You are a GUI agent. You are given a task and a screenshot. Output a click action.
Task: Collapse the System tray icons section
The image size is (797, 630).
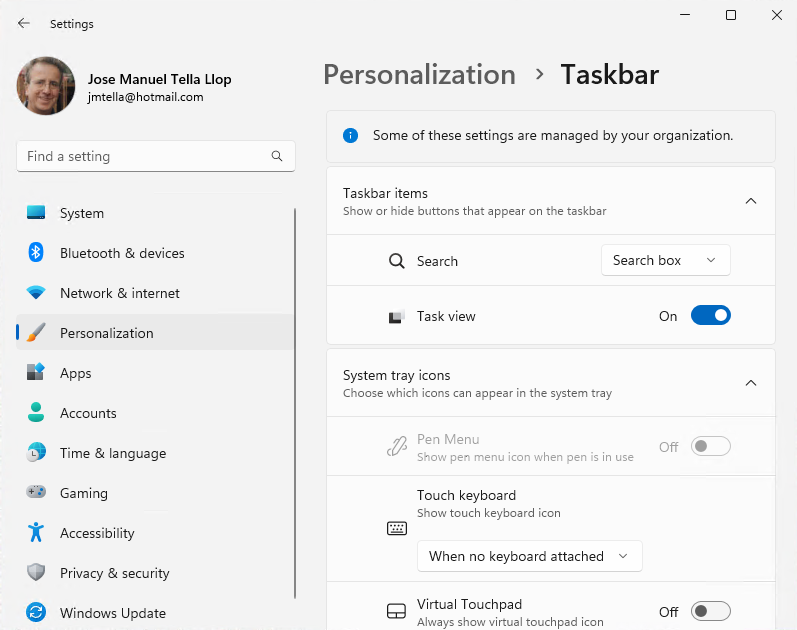coord(750,383)
